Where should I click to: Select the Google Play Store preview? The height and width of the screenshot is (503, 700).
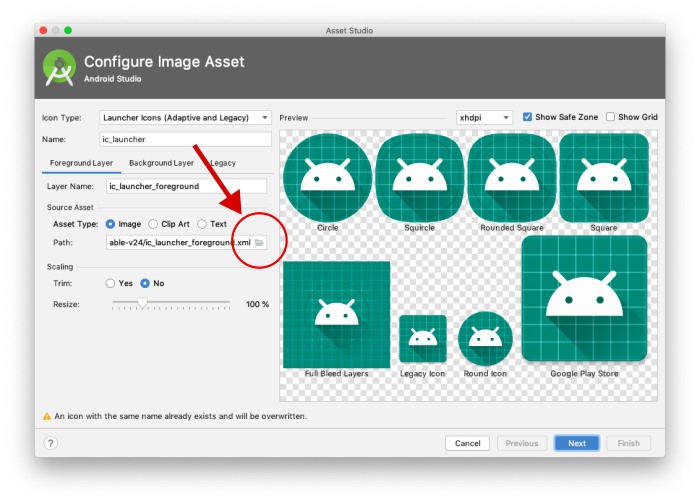click(x=584, y=298)
